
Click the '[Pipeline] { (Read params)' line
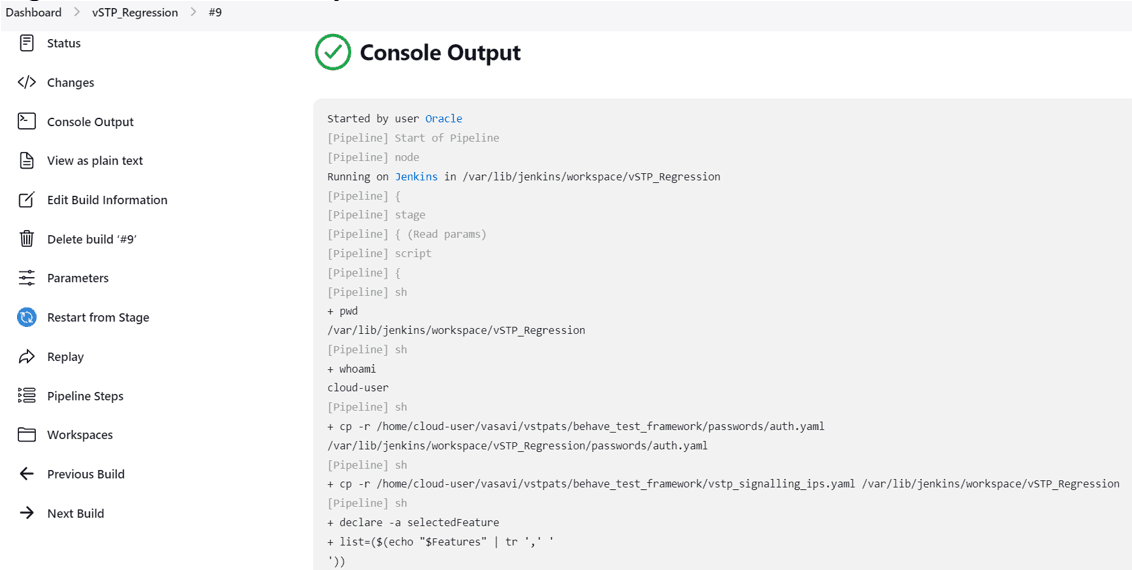click(x=408, y=234)
